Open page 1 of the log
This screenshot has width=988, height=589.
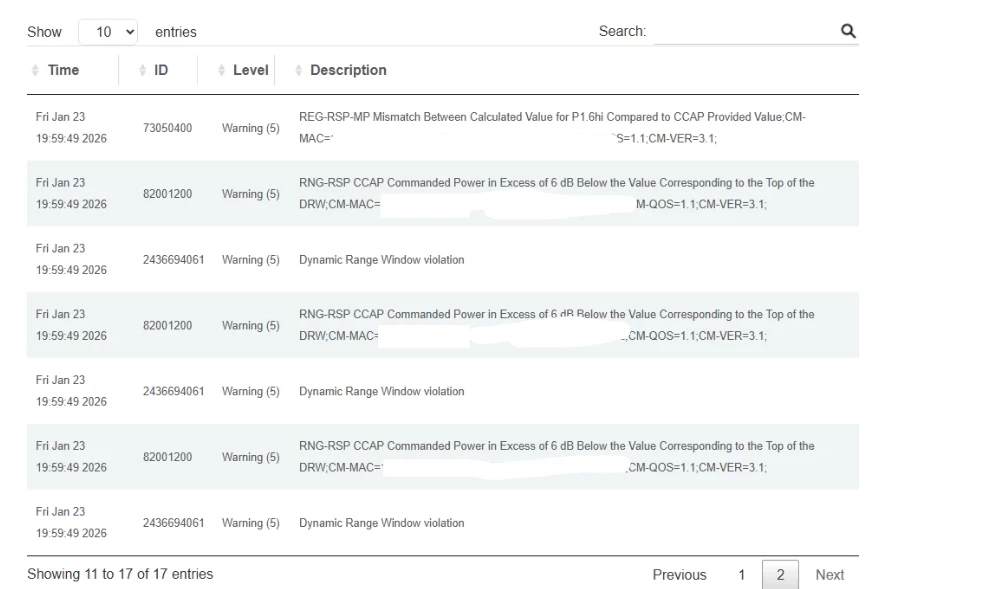point(741,575)
